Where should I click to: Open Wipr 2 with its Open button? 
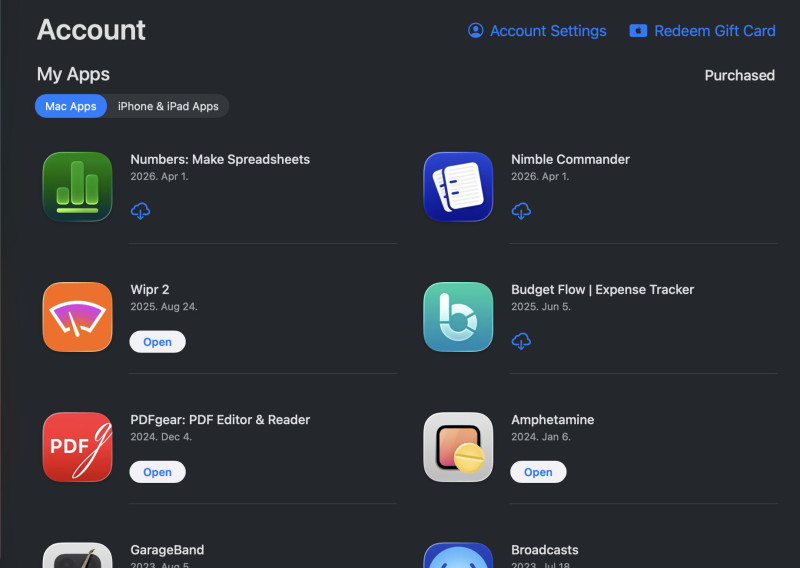click(x=157, y=342)
